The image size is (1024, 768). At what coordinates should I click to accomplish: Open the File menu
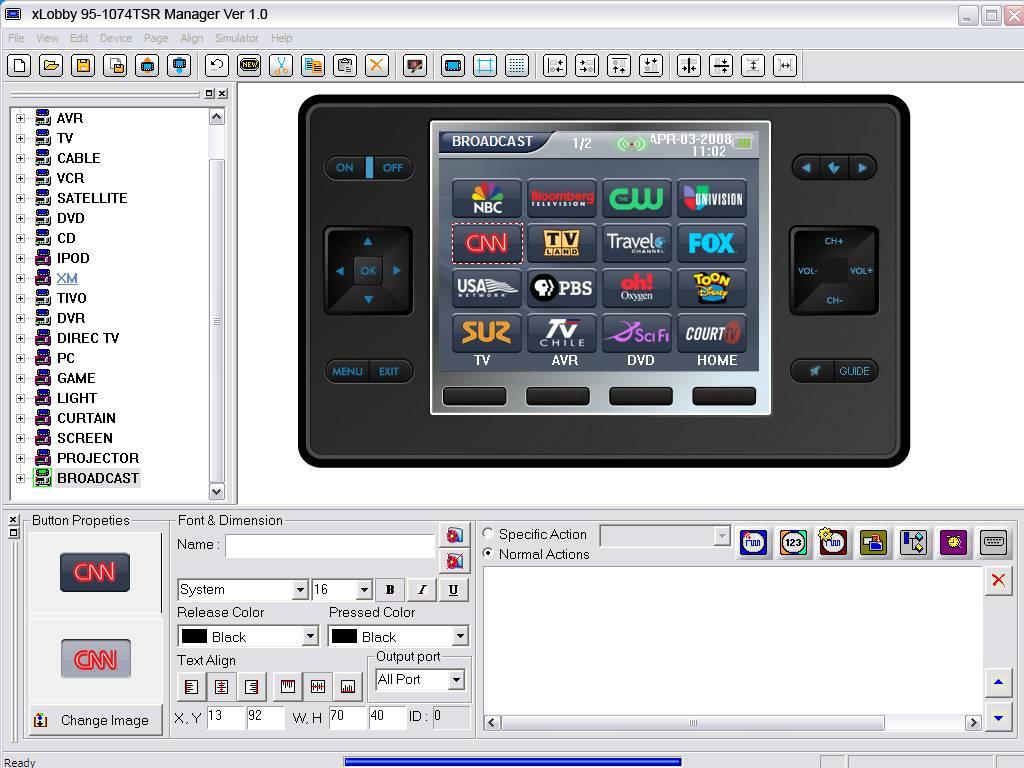pyautogui.click(x=16, y=39)
